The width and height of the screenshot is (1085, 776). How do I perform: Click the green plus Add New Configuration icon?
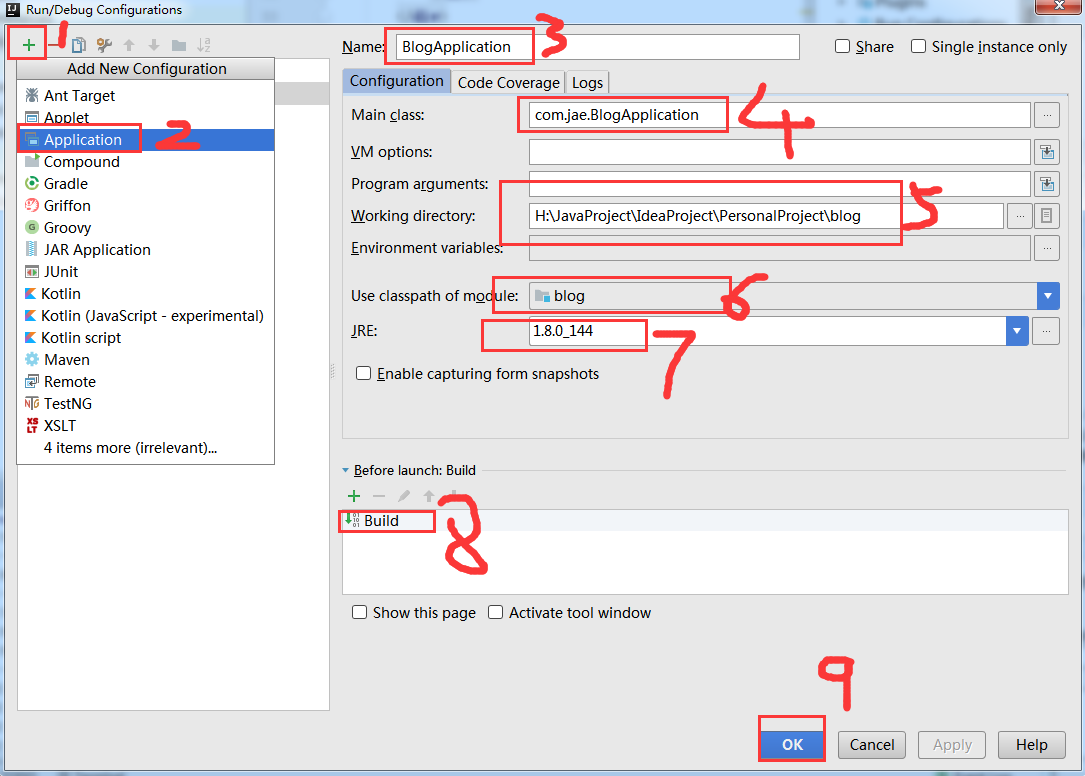click(x=28, y=45)
